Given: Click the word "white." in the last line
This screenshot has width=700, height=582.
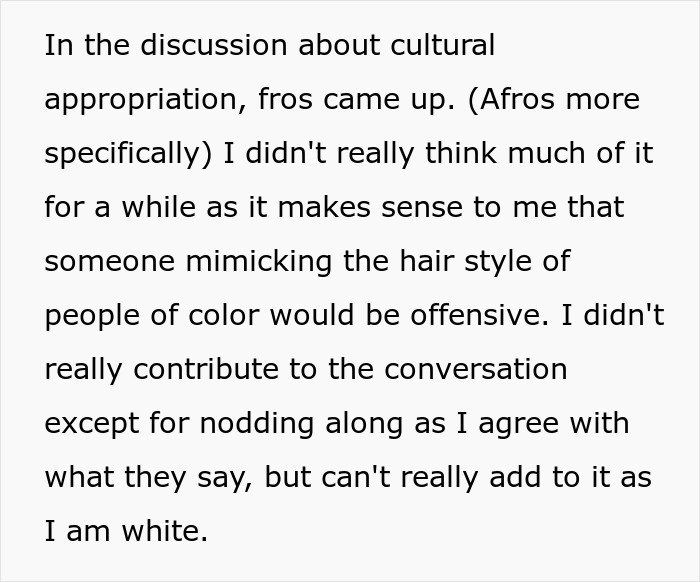Looking at the screenshot, I should (x=165, y=531).
